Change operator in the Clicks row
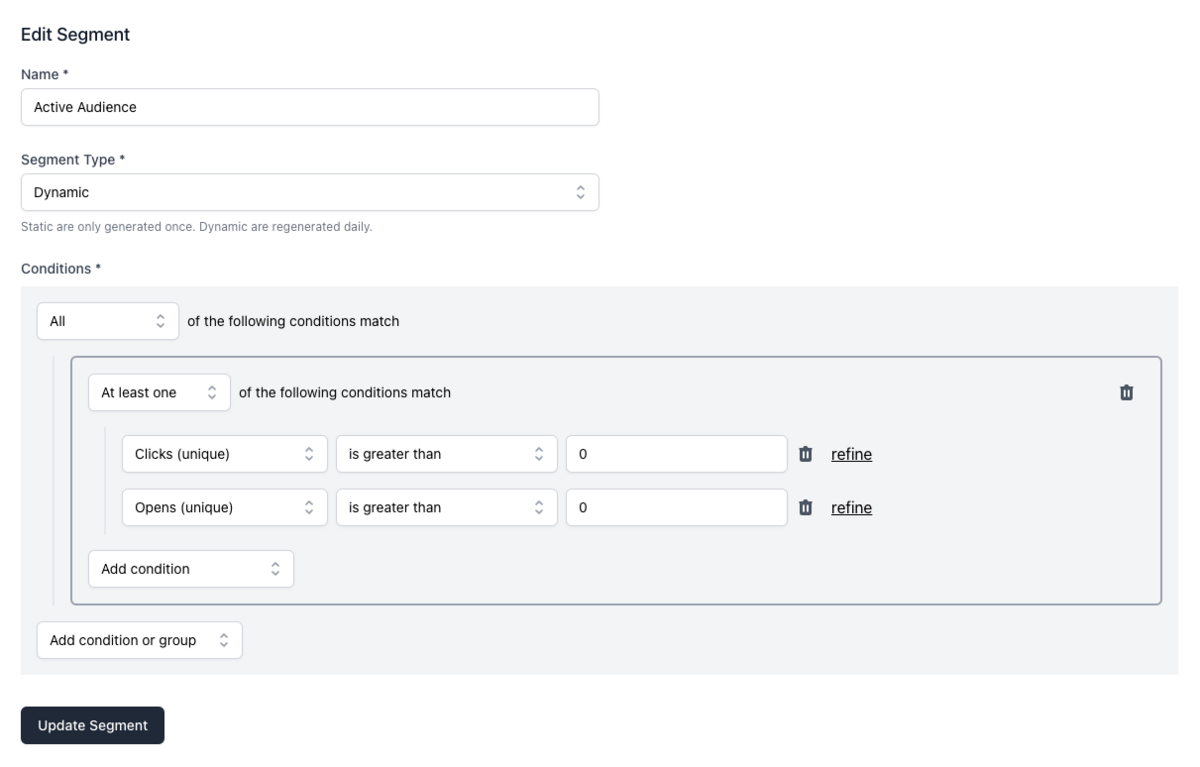This screenshot has height=767, width=1200. 446,454
